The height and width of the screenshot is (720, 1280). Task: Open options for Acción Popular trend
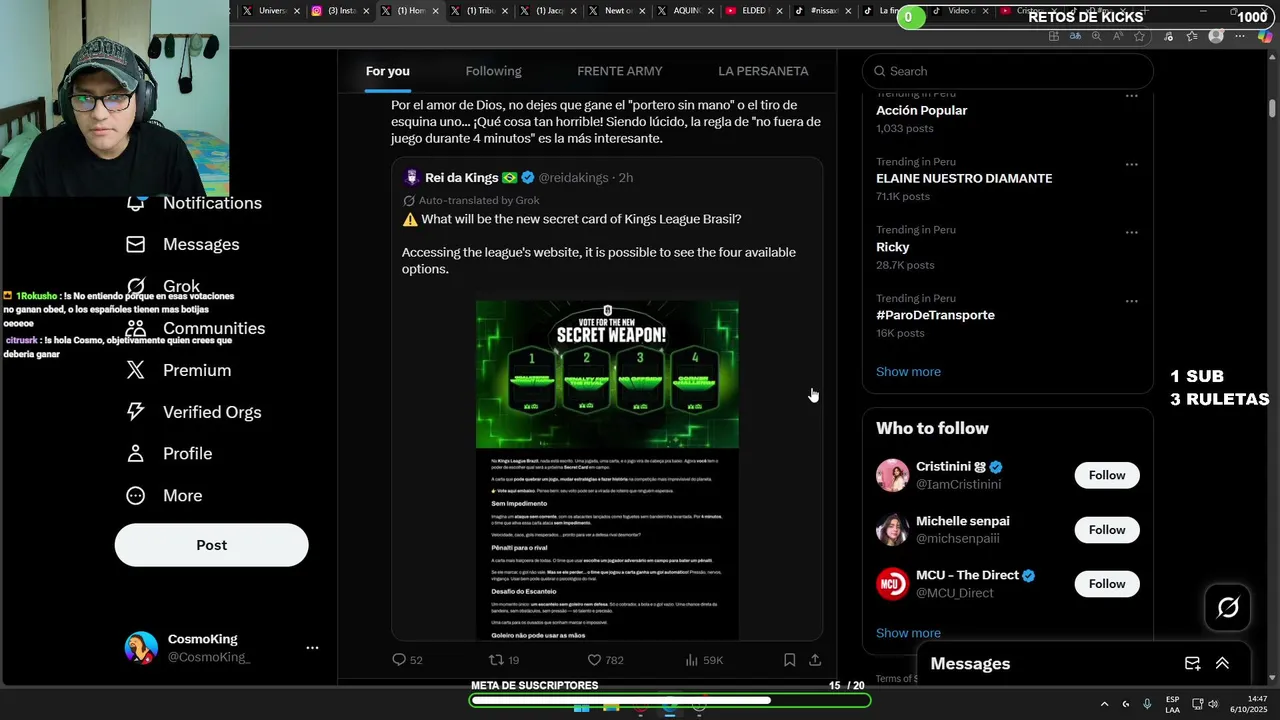click(1132, 96)
